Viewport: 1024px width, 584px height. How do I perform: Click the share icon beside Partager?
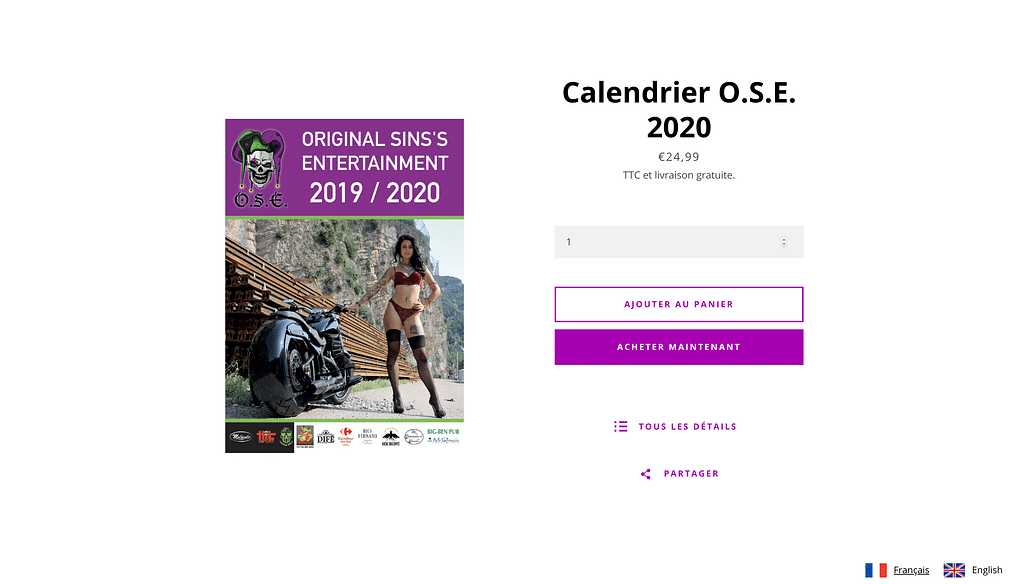point(646,474)
